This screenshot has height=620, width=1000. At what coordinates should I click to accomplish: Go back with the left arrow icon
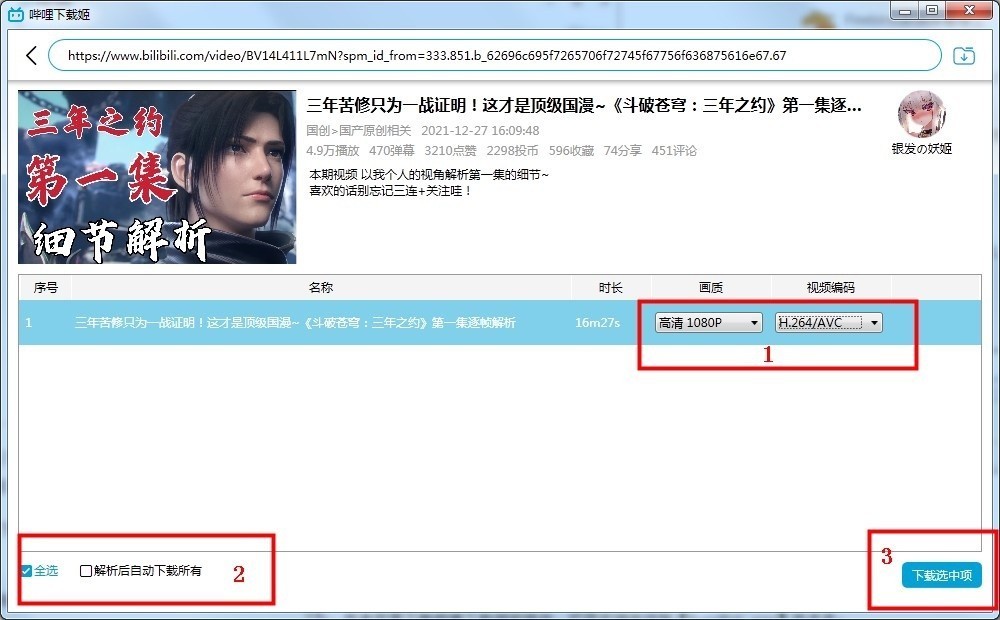pos(31,55)
